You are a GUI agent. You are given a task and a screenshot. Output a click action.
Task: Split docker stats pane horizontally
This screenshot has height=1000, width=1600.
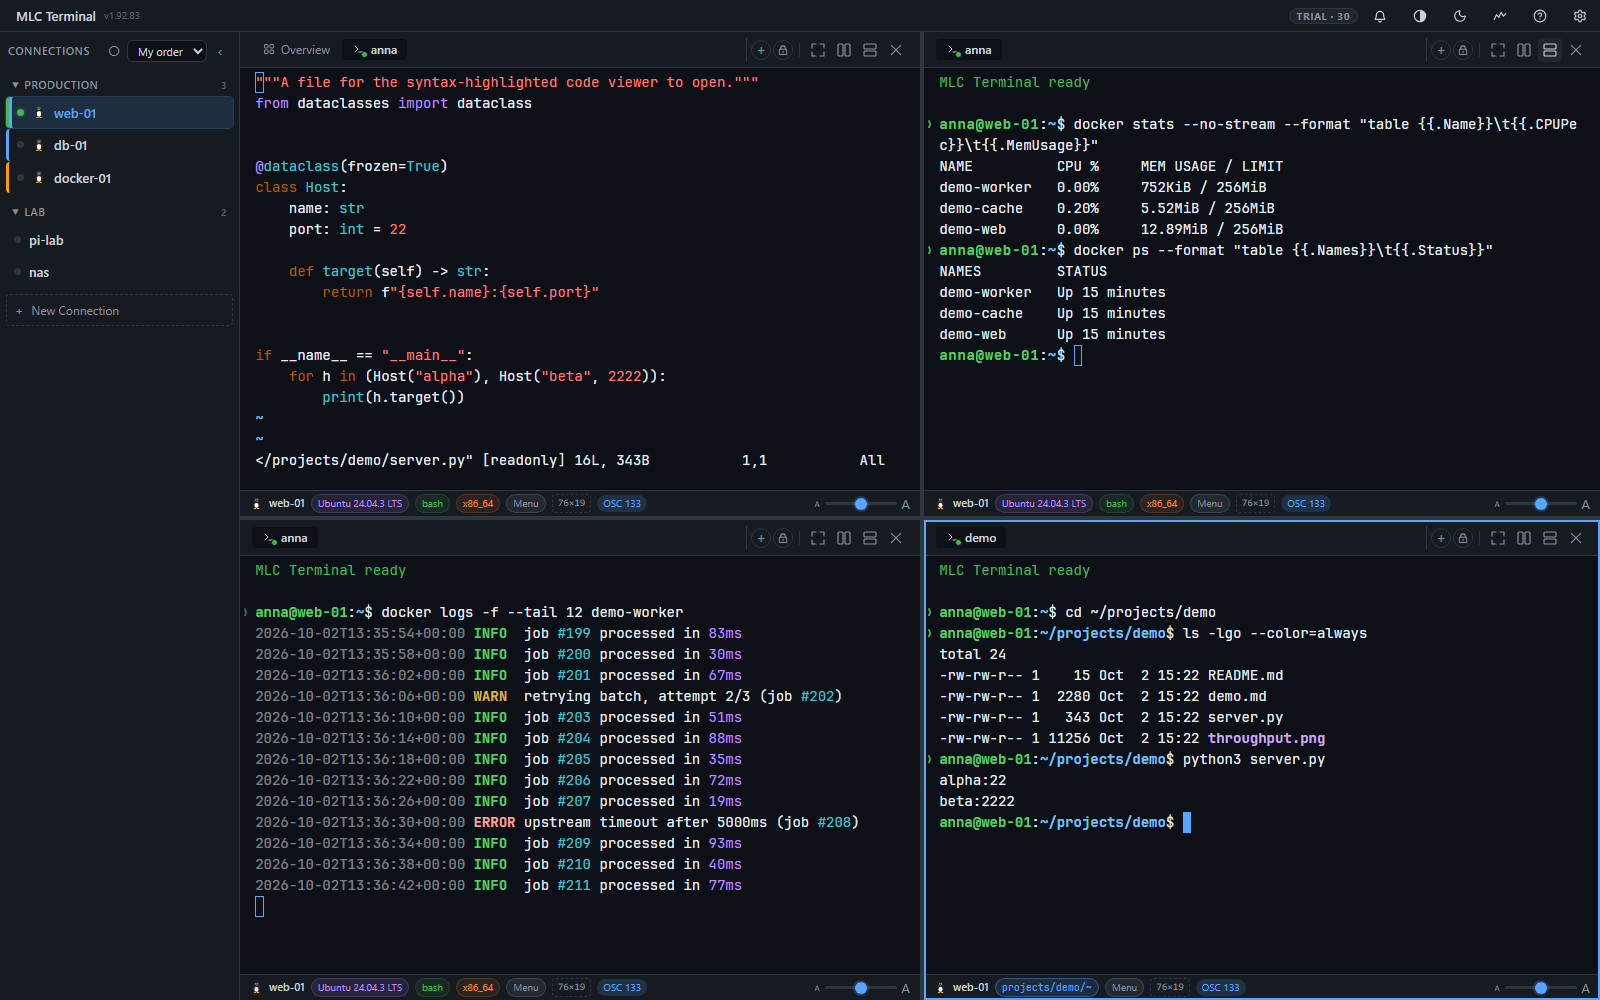(1550, 50)
